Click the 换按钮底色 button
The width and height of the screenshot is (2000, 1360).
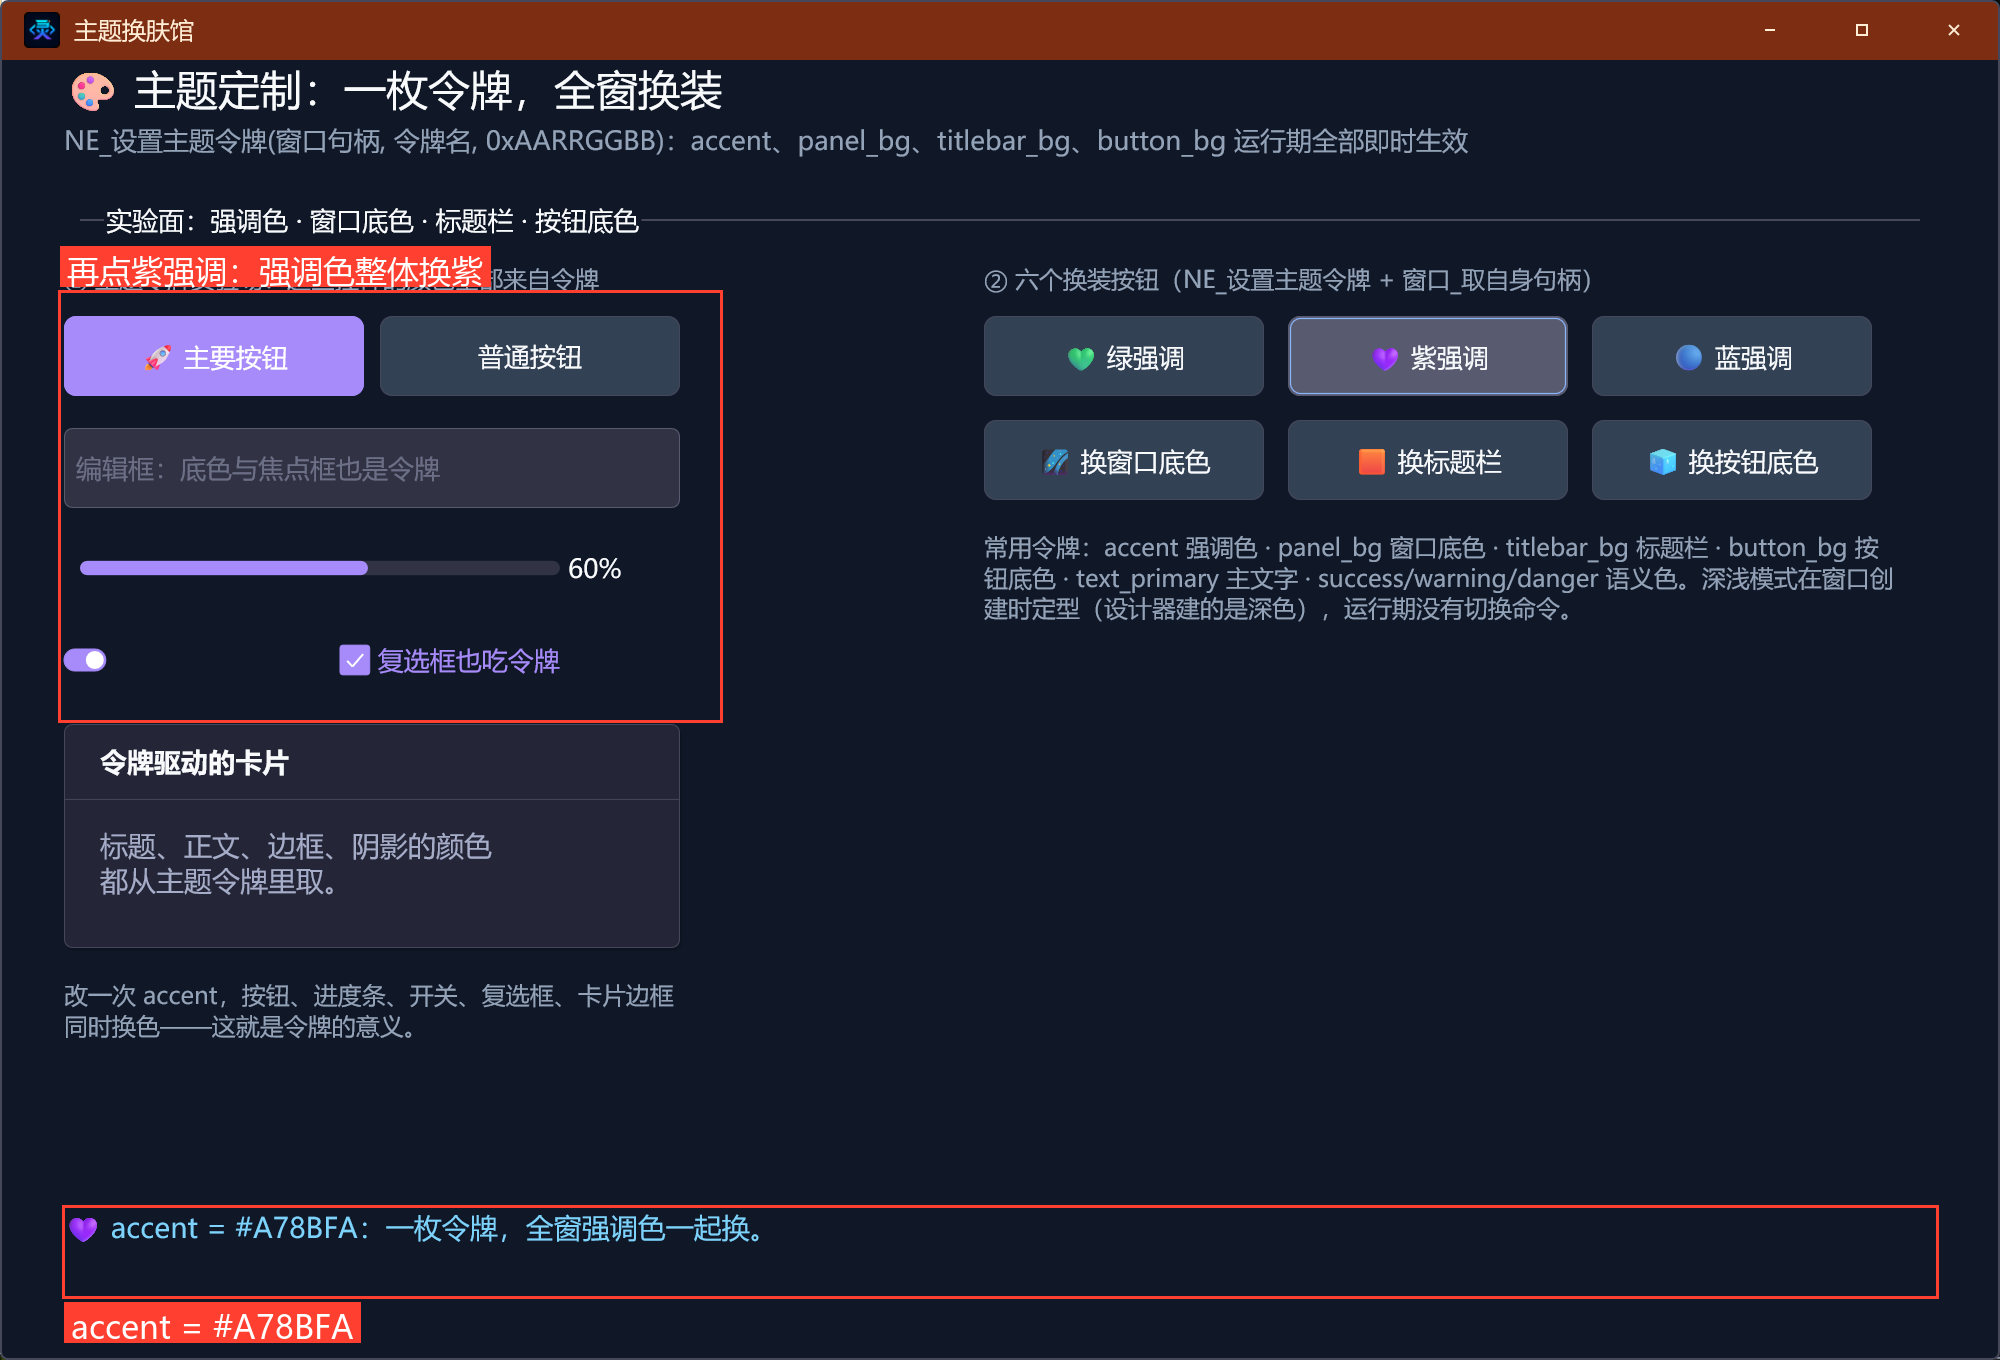[x=1732, y=461]
